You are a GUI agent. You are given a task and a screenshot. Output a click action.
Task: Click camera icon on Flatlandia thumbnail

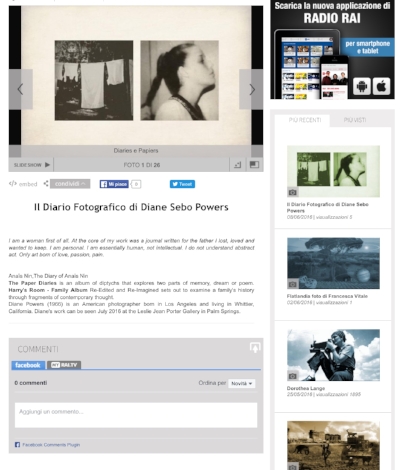pos(293,284)
